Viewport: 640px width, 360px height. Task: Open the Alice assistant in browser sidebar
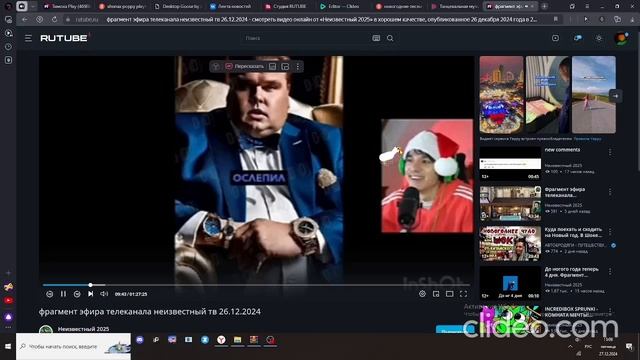tap(8, 317)
